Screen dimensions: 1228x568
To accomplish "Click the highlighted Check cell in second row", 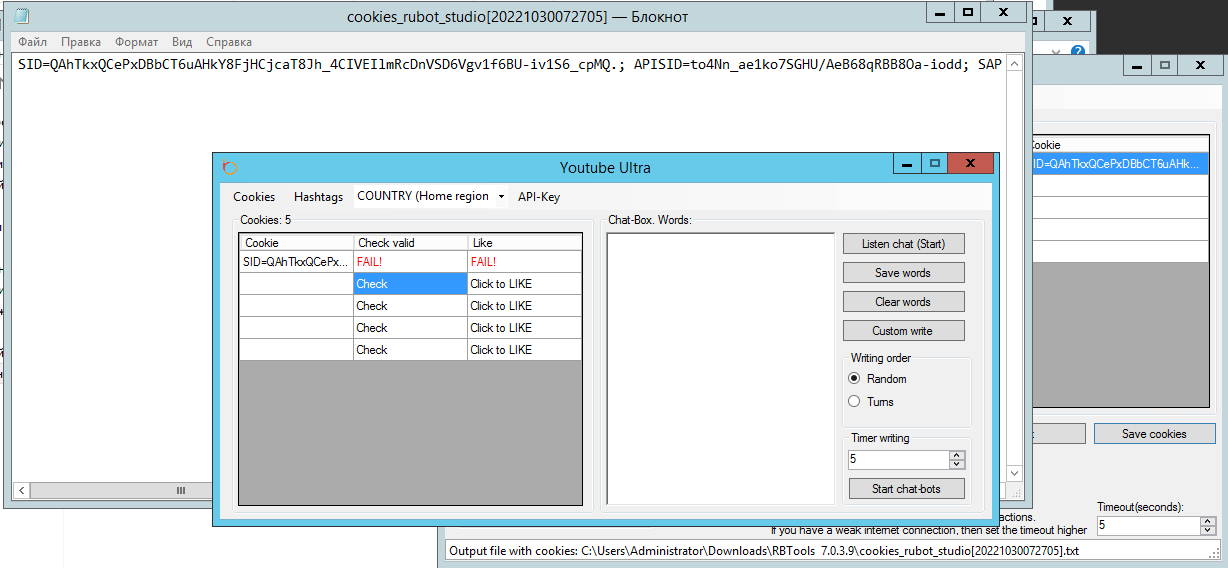I will coord(410,284).
